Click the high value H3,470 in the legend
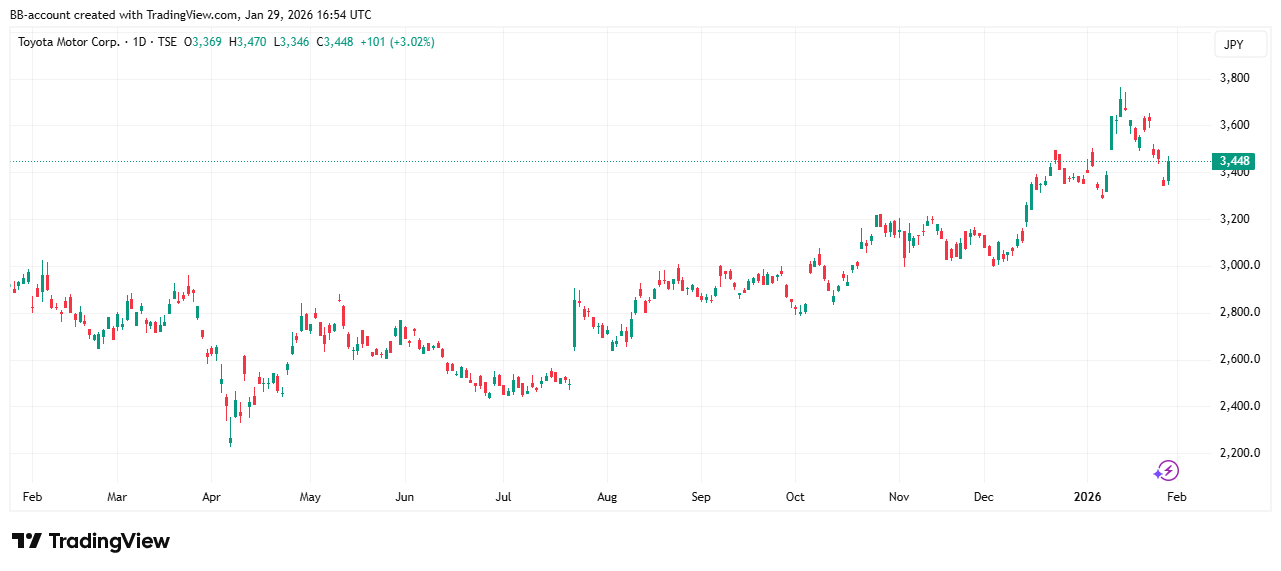The height and width of the screenshot is (571, 1281). 247,42
